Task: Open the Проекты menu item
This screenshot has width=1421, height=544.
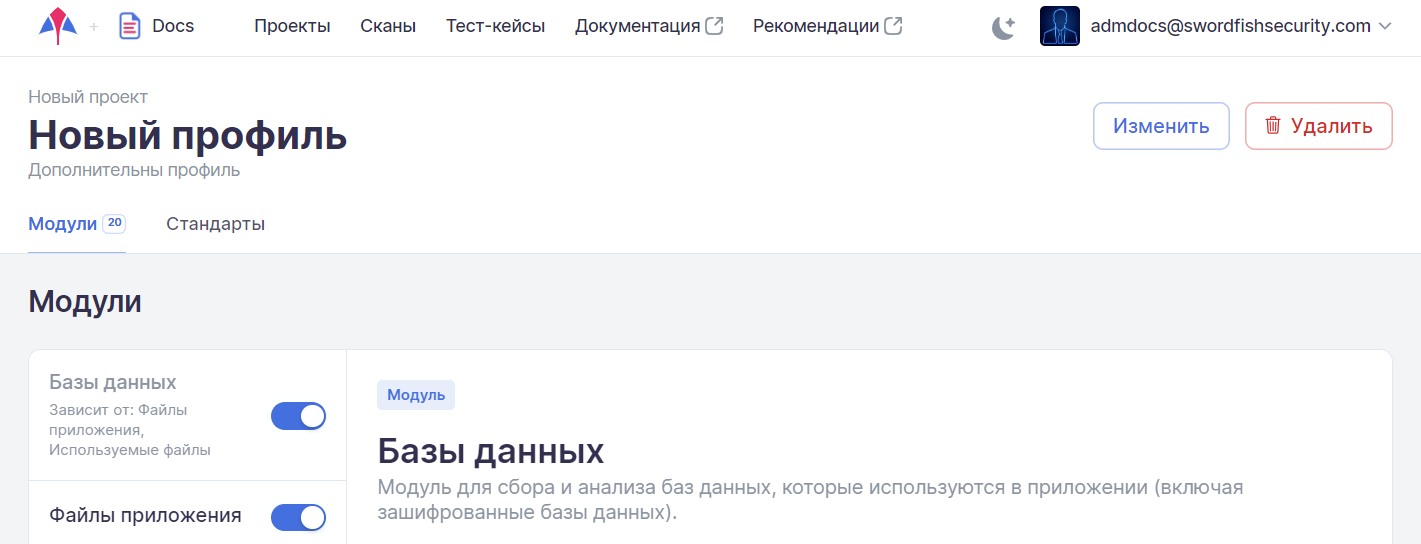Action: (292, 26)
